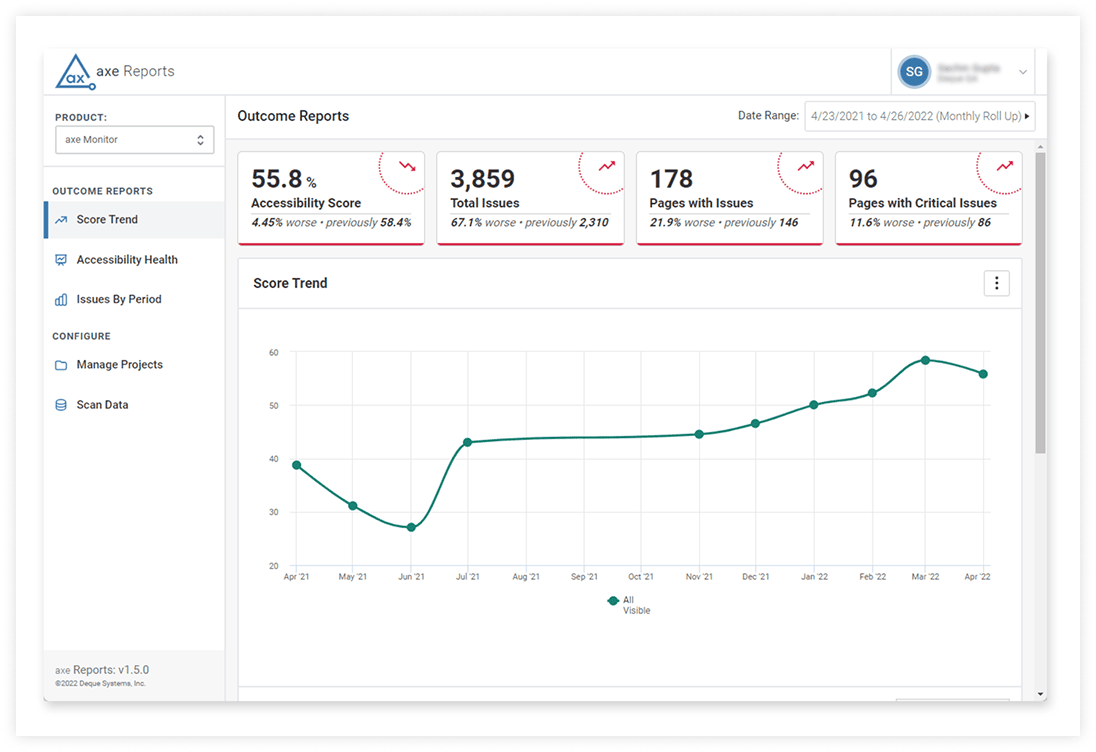The image size is (1096, 752).
Task: Click the vertical scrollbar thumb
Action: point(1040,300)
